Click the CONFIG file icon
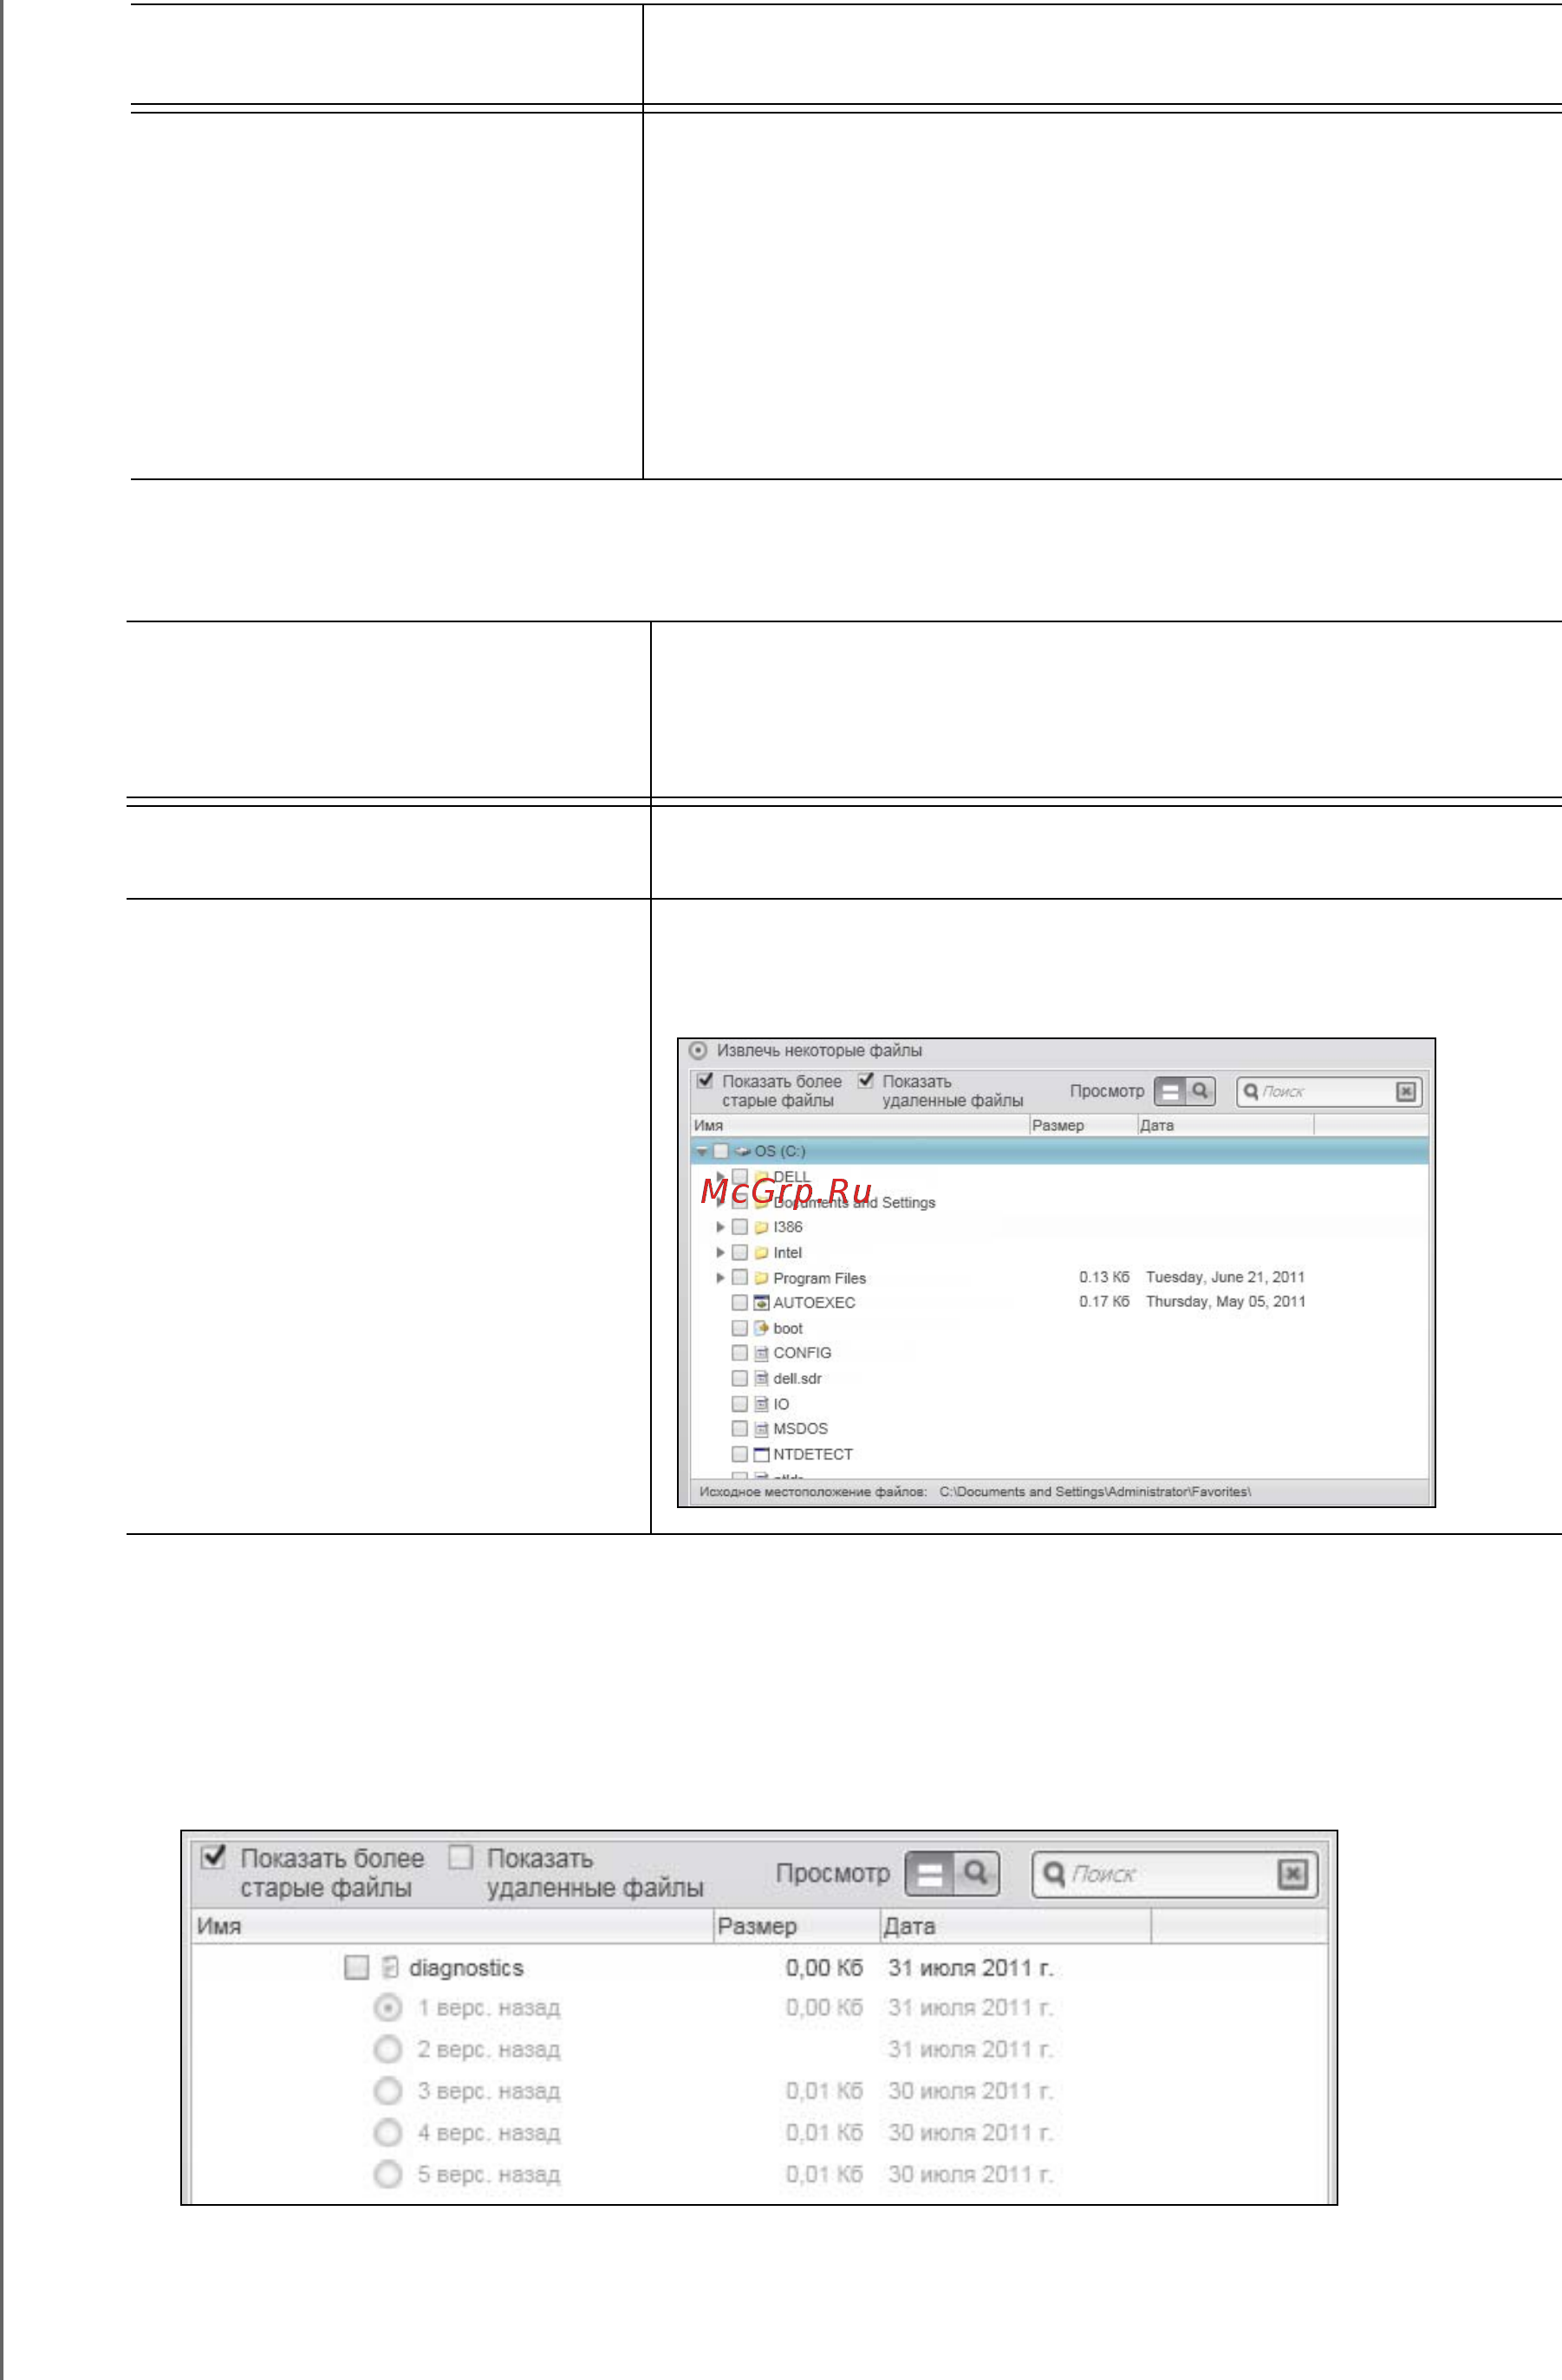 point(761,1353)
